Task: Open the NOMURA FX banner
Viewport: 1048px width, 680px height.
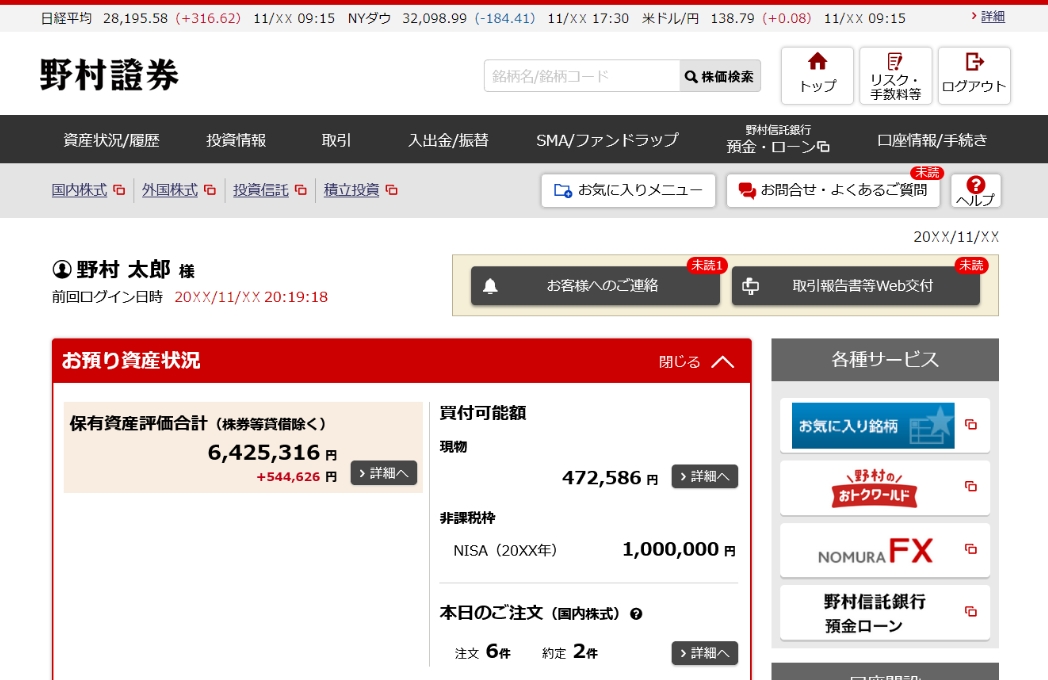Action: (x=875, y=550)
